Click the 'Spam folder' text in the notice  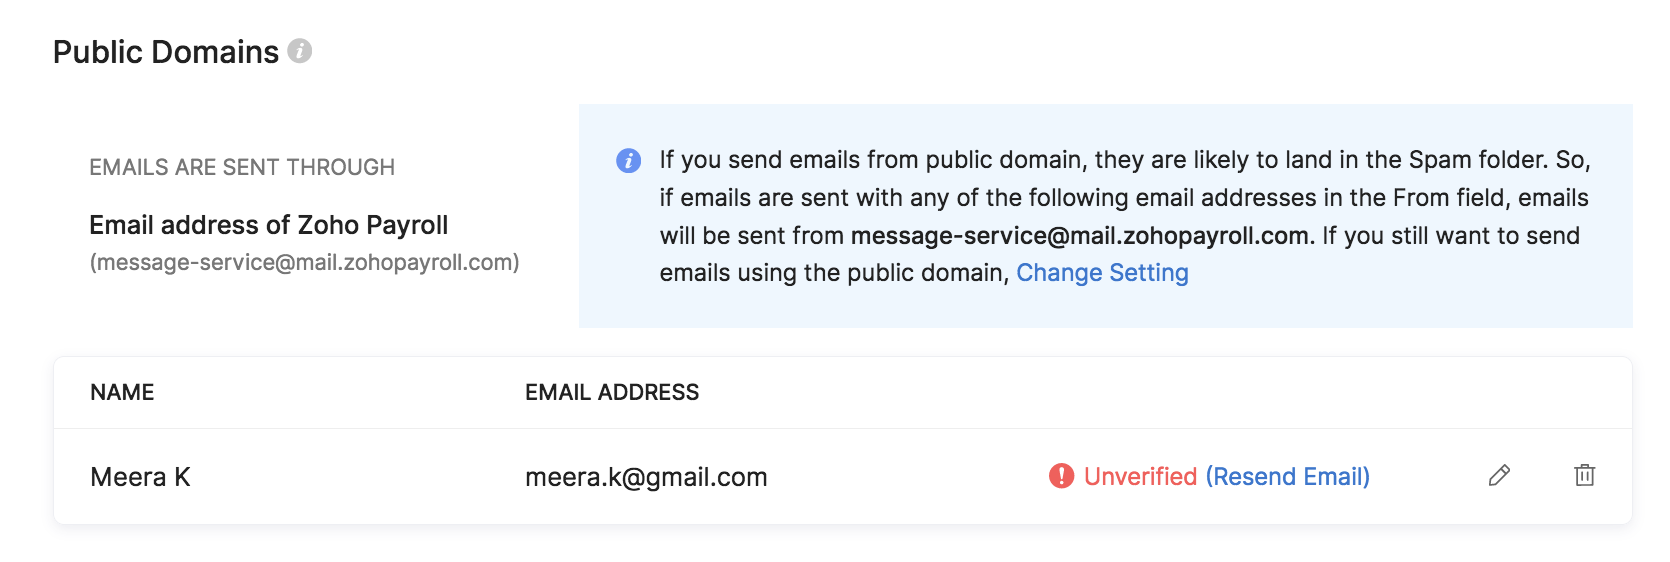(1478, 160)
